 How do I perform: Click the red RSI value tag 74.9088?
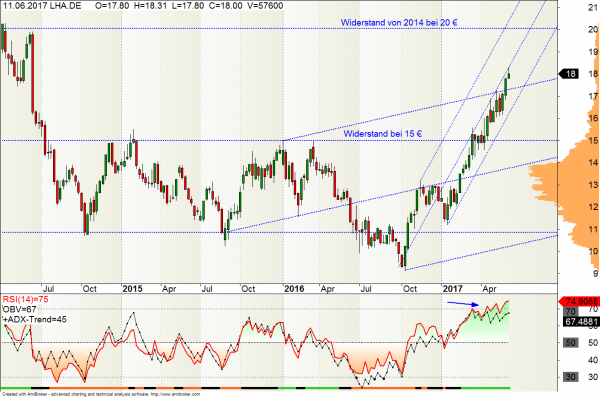tap(579, 301)
